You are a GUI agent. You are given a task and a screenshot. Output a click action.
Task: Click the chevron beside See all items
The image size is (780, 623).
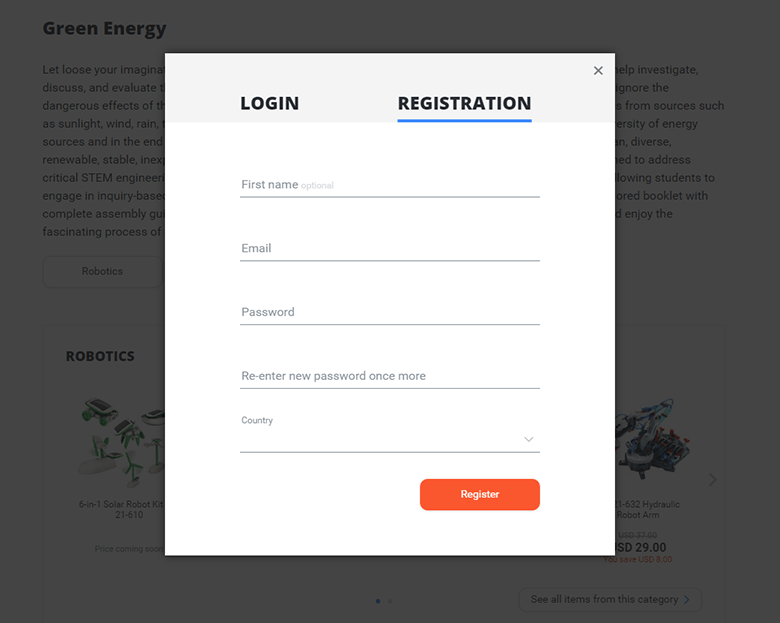686,600
